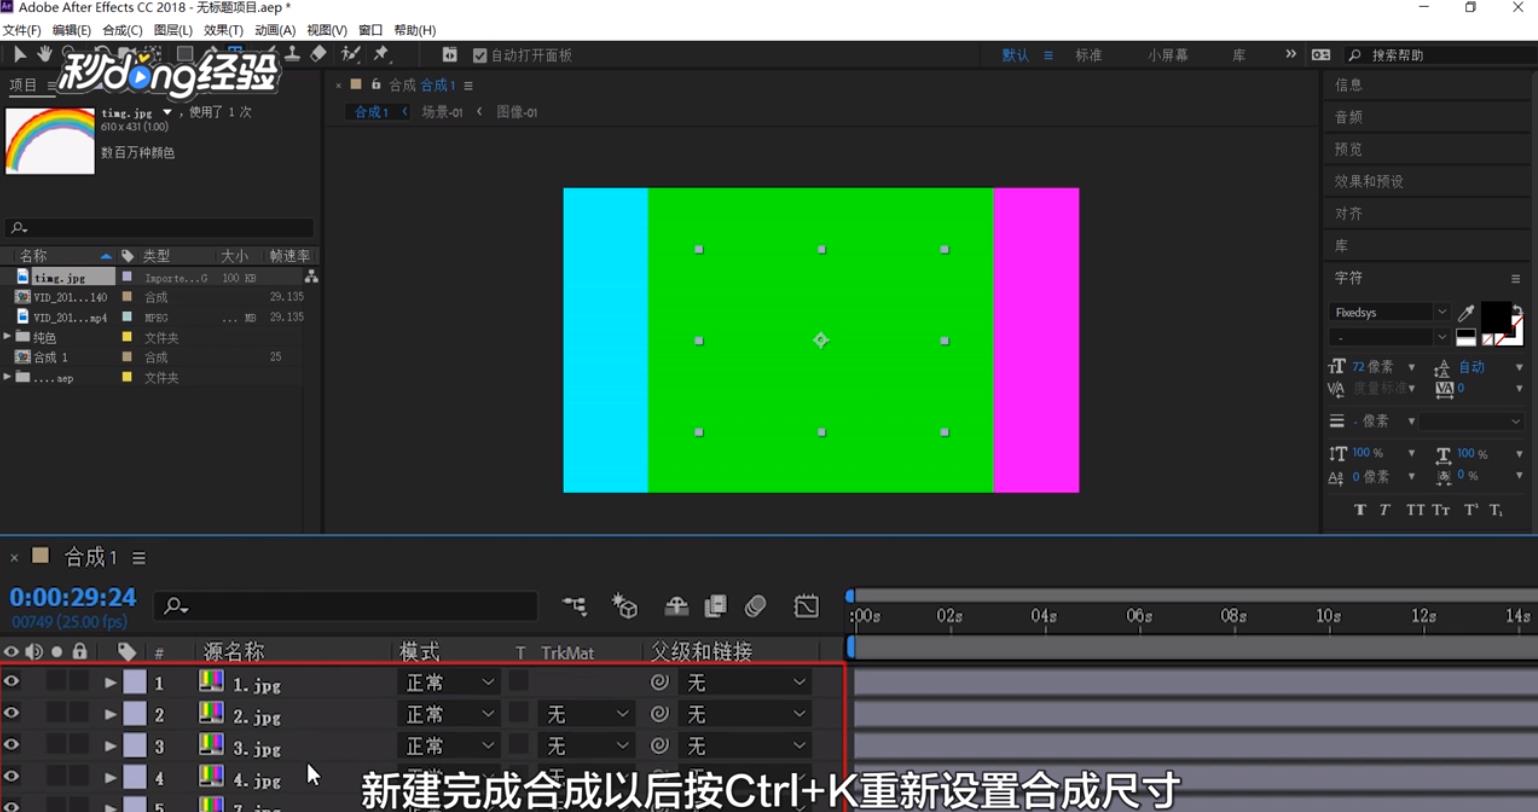
Task: Open the 字符 panel on the right
Action: coord(1351,278)
